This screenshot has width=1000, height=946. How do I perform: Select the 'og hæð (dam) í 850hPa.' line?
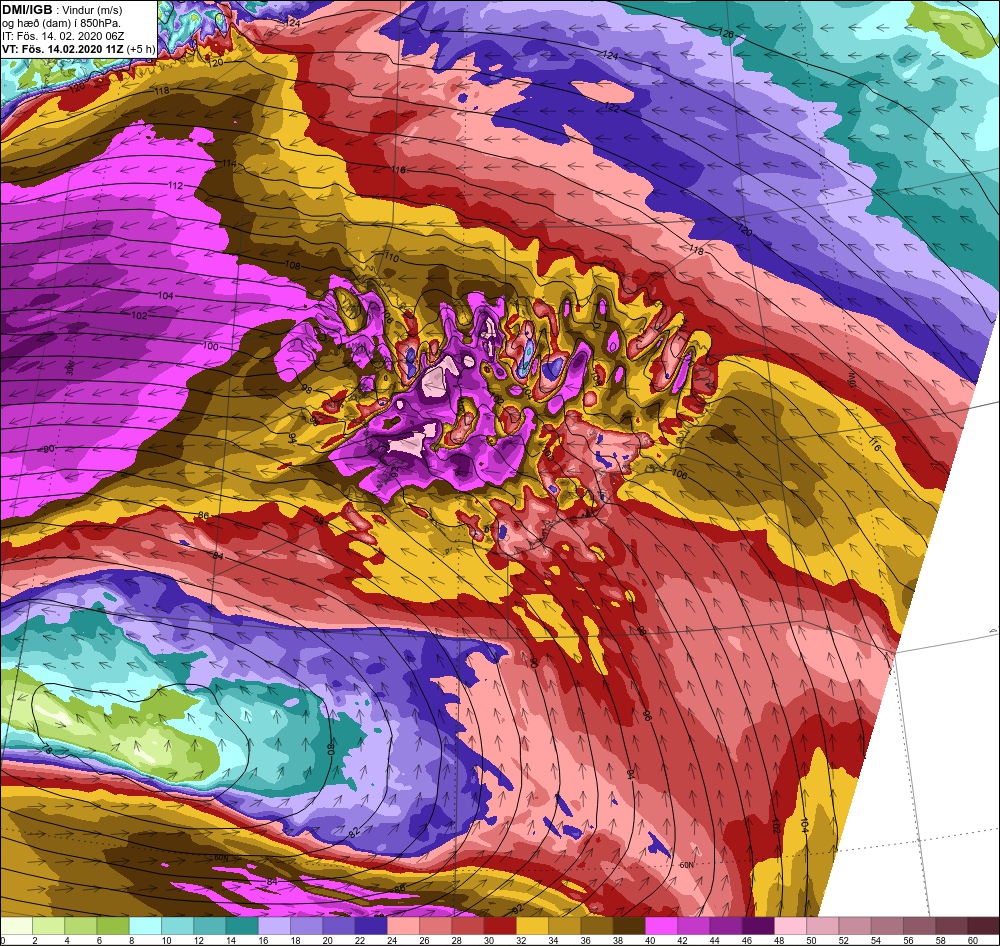tap(62, 23)
